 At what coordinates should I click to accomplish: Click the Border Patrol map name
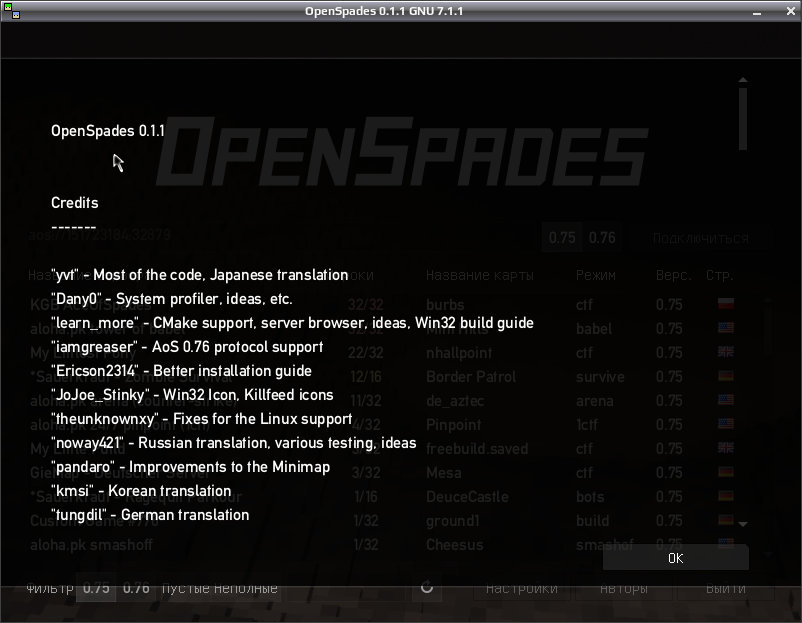click(x=471, y=377)
